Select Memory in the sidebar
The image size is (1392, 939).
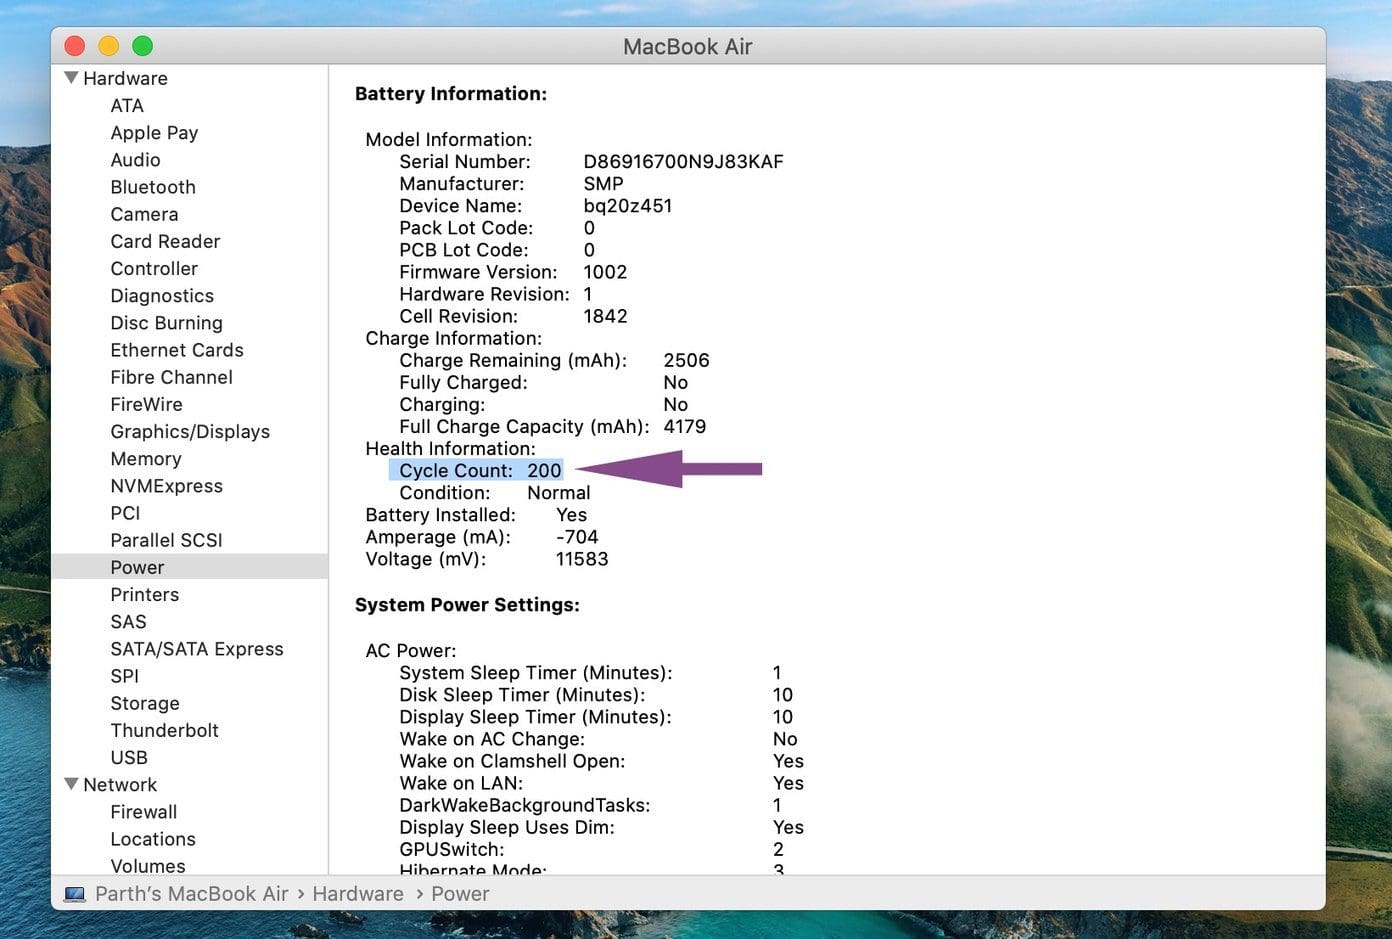coord(146,459)
